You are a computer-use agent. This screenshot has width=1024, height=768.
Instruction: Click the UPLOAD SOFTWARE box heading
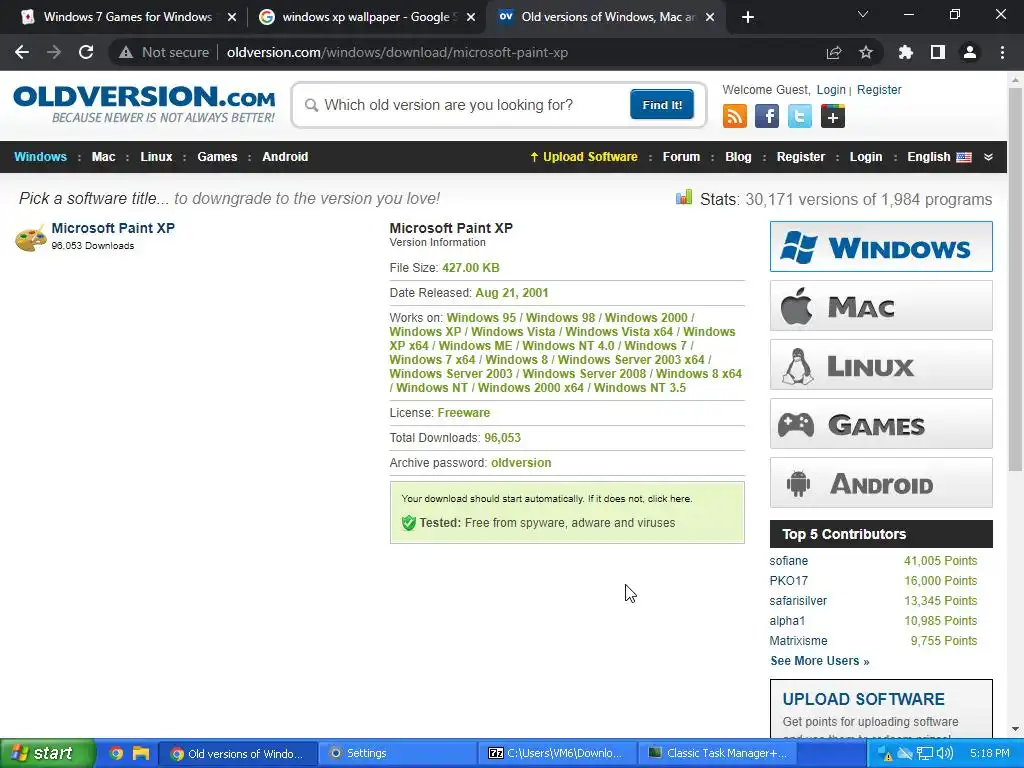(x=863, y=699)
